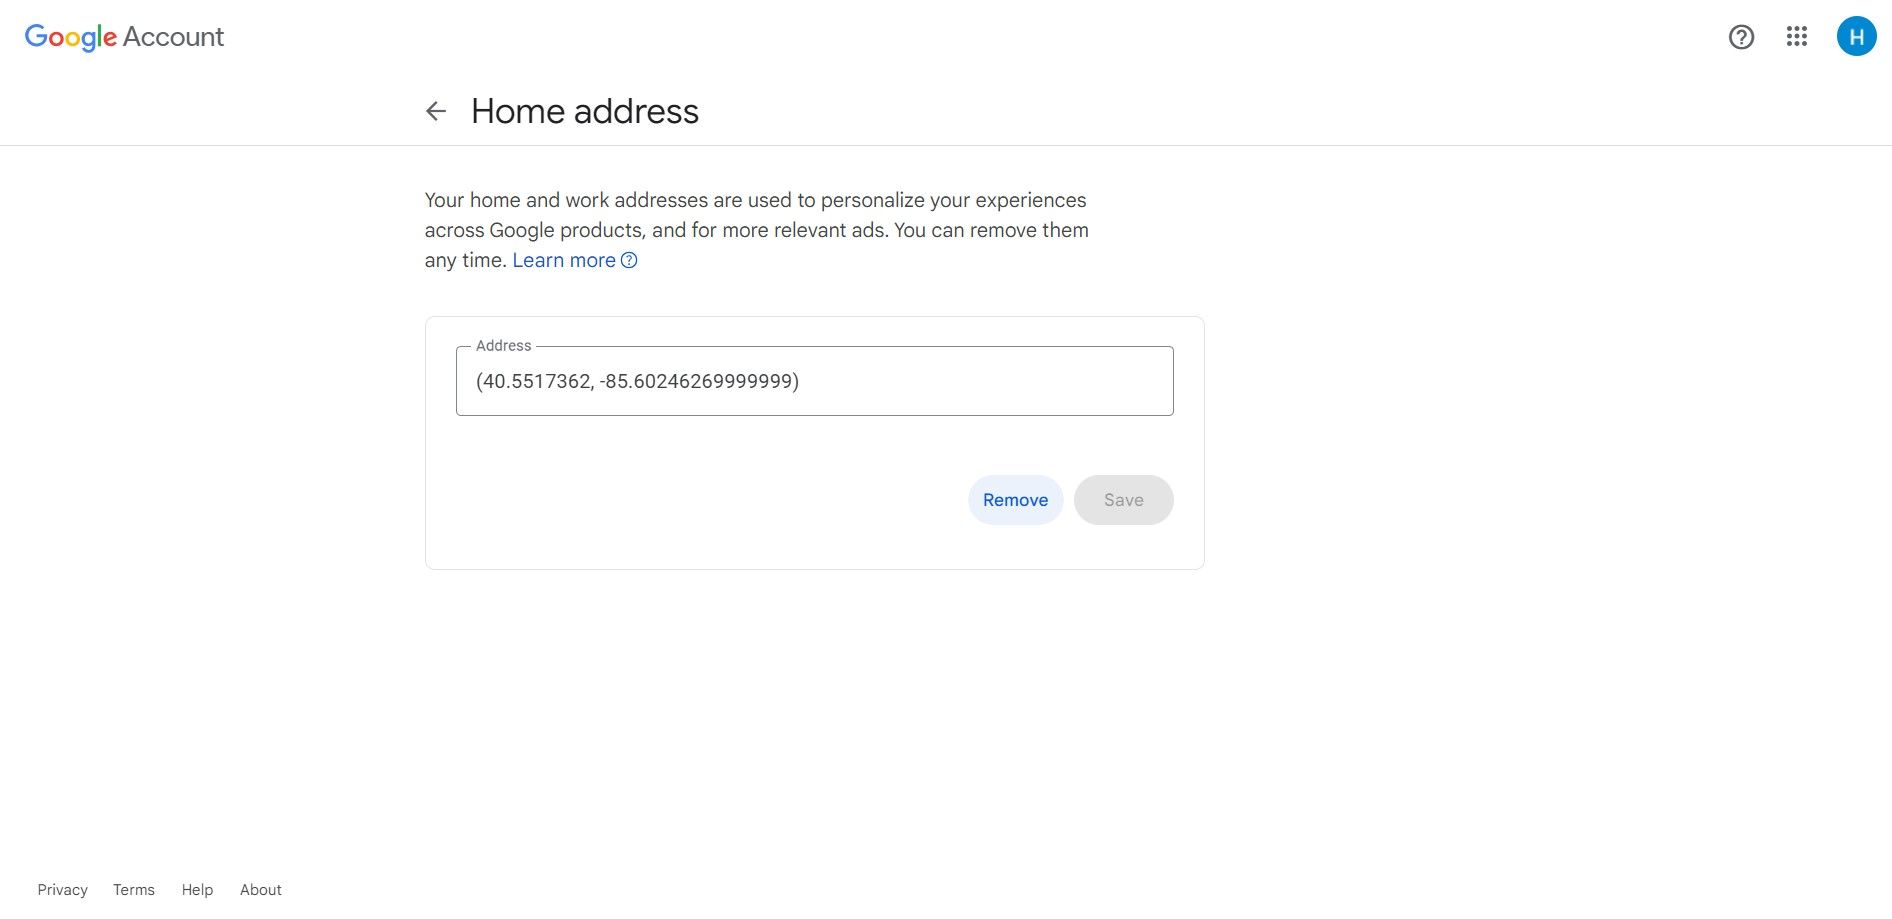Click the Address field label
This screenshot has width=1892, height=919.
pyautogui.click(x=503, y=345)
